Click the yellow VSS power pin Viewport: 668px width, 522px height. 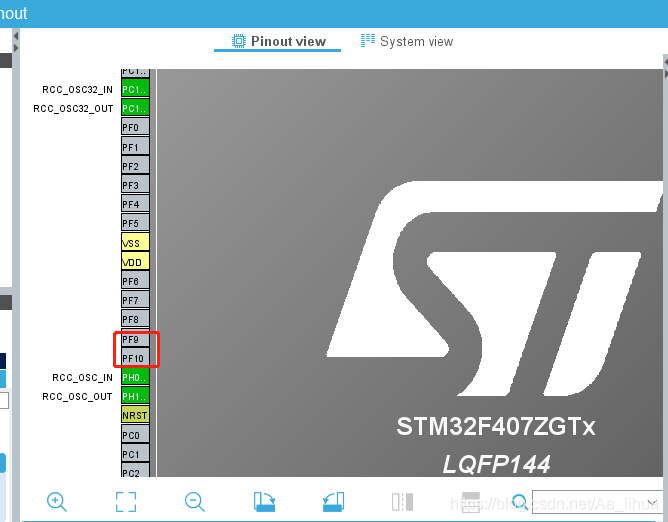tap(134, 242)
